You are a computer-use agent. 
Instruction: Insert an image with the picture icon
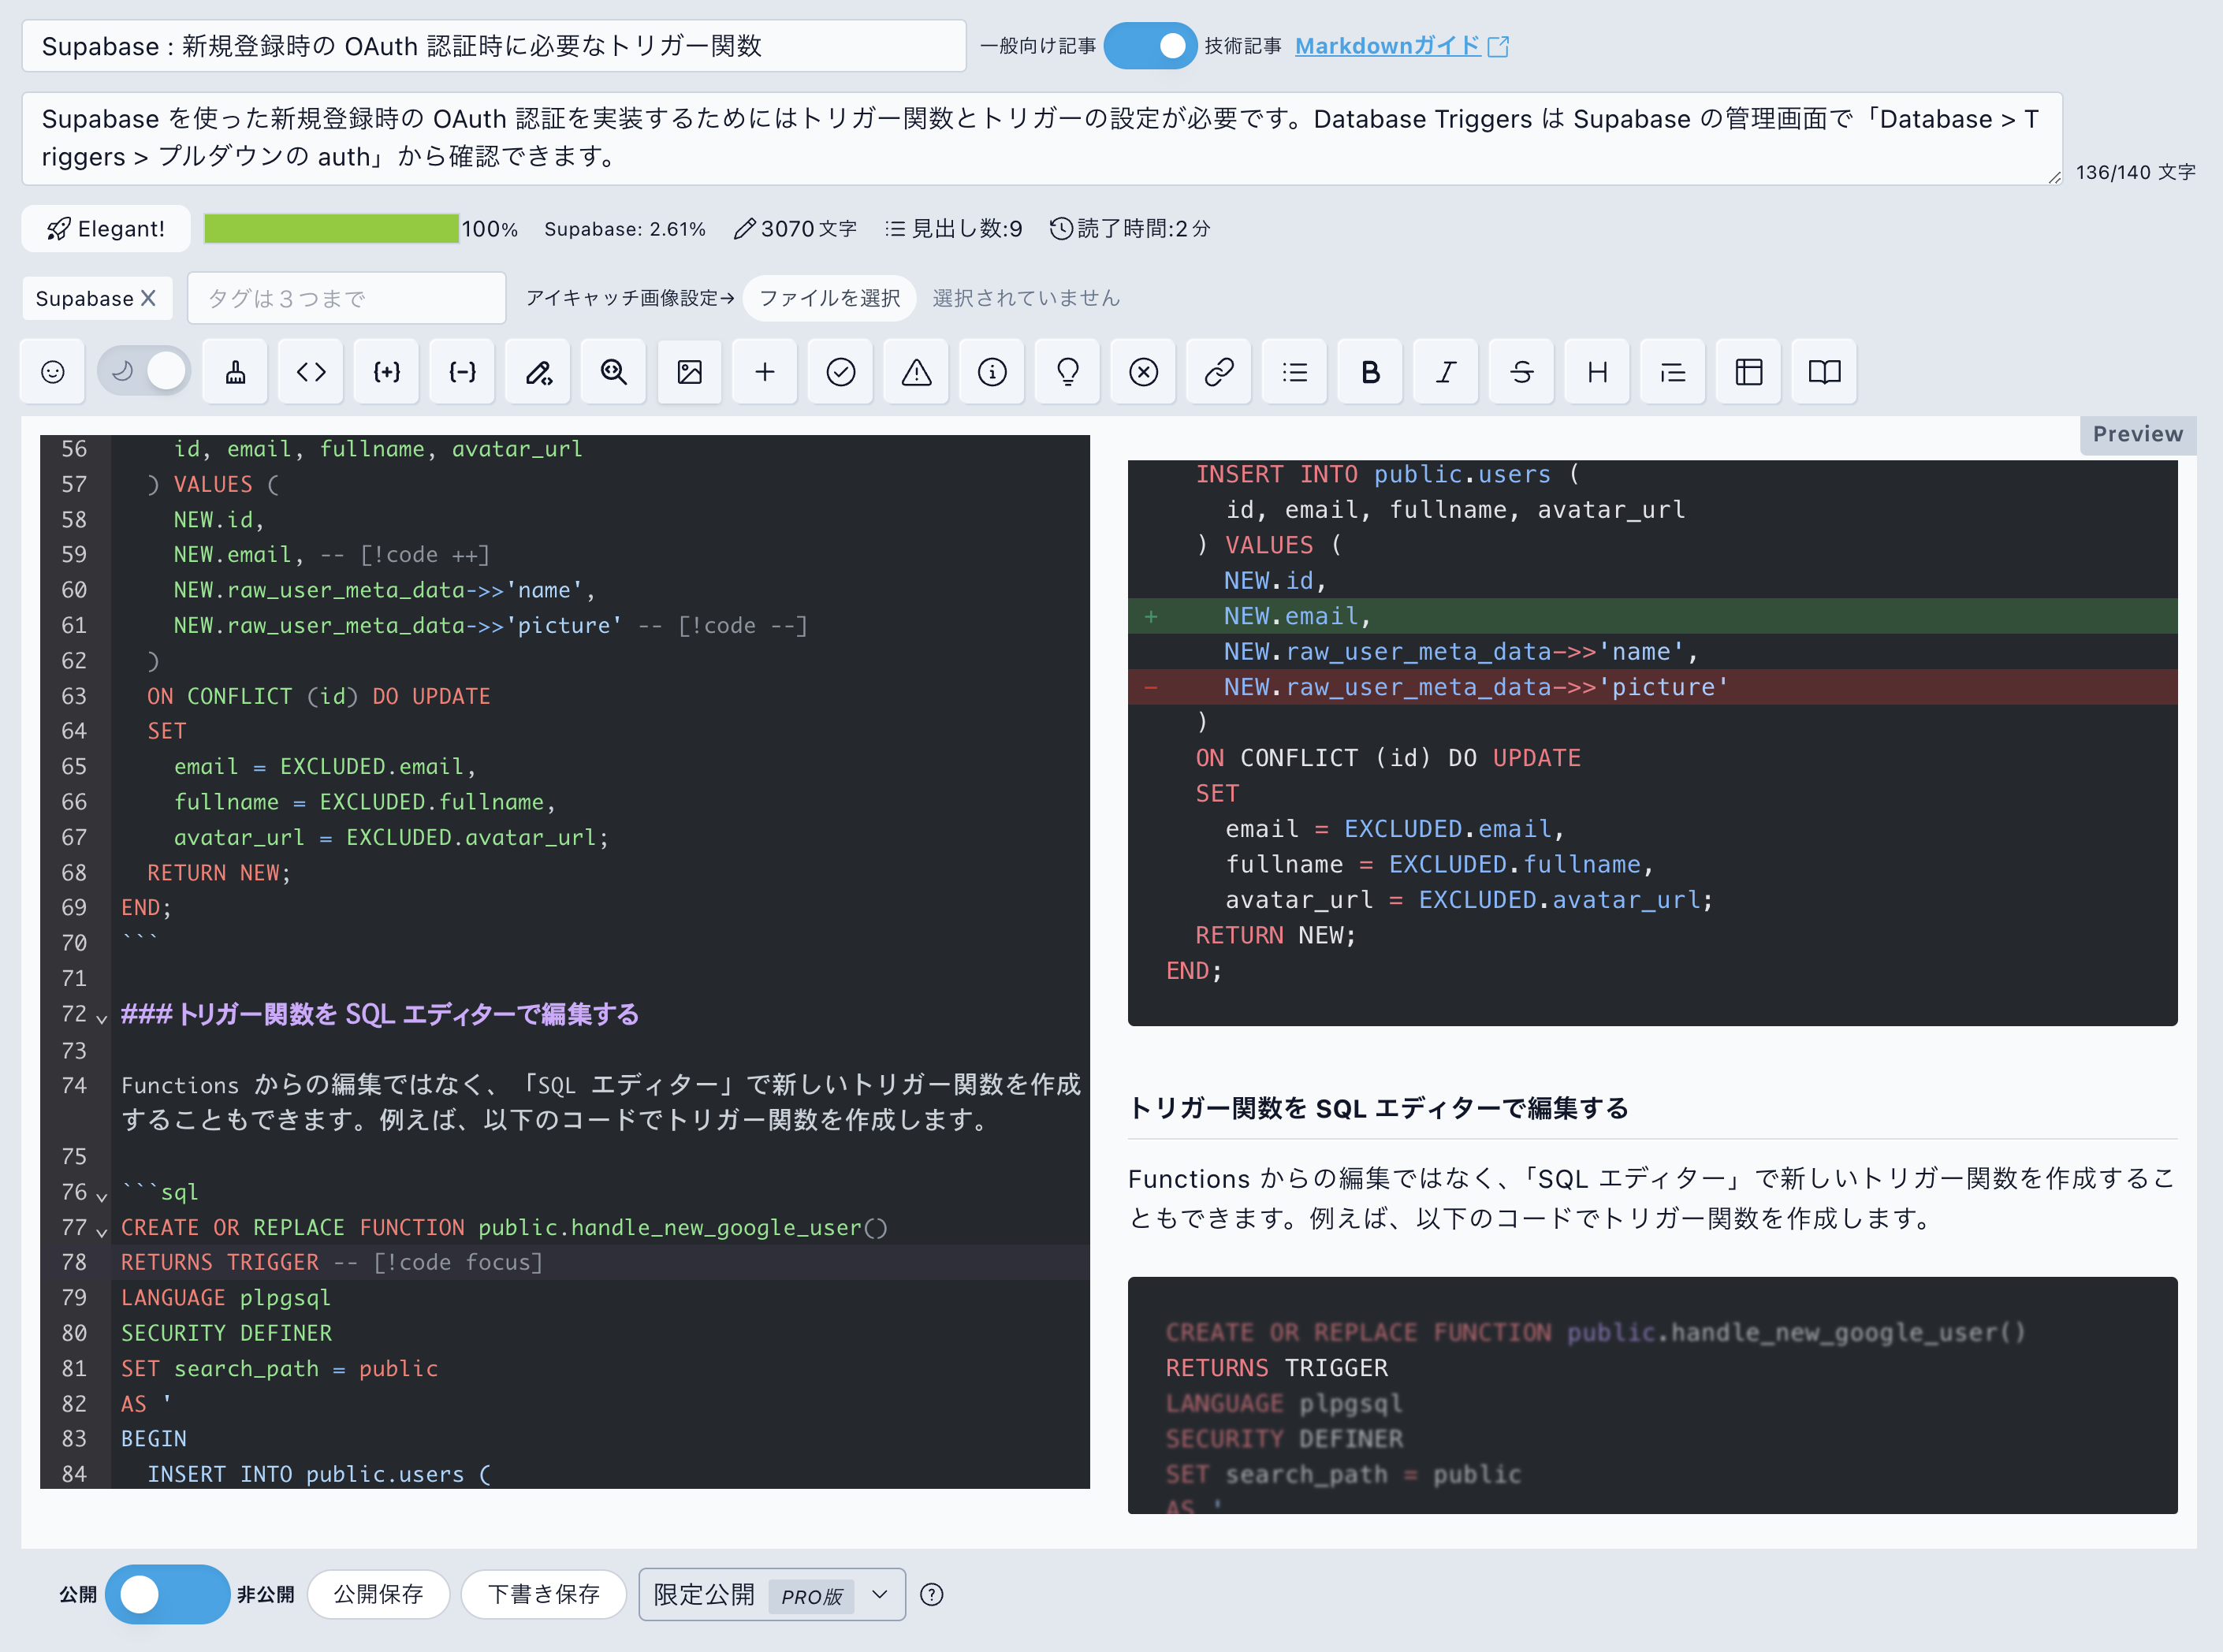(x=689, y=372)
